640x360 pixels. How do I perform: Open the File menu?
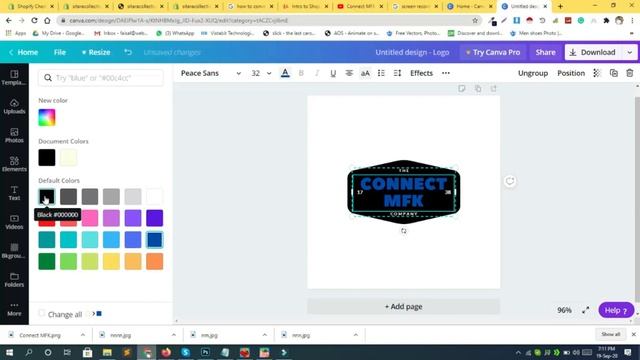pos(60,52)
